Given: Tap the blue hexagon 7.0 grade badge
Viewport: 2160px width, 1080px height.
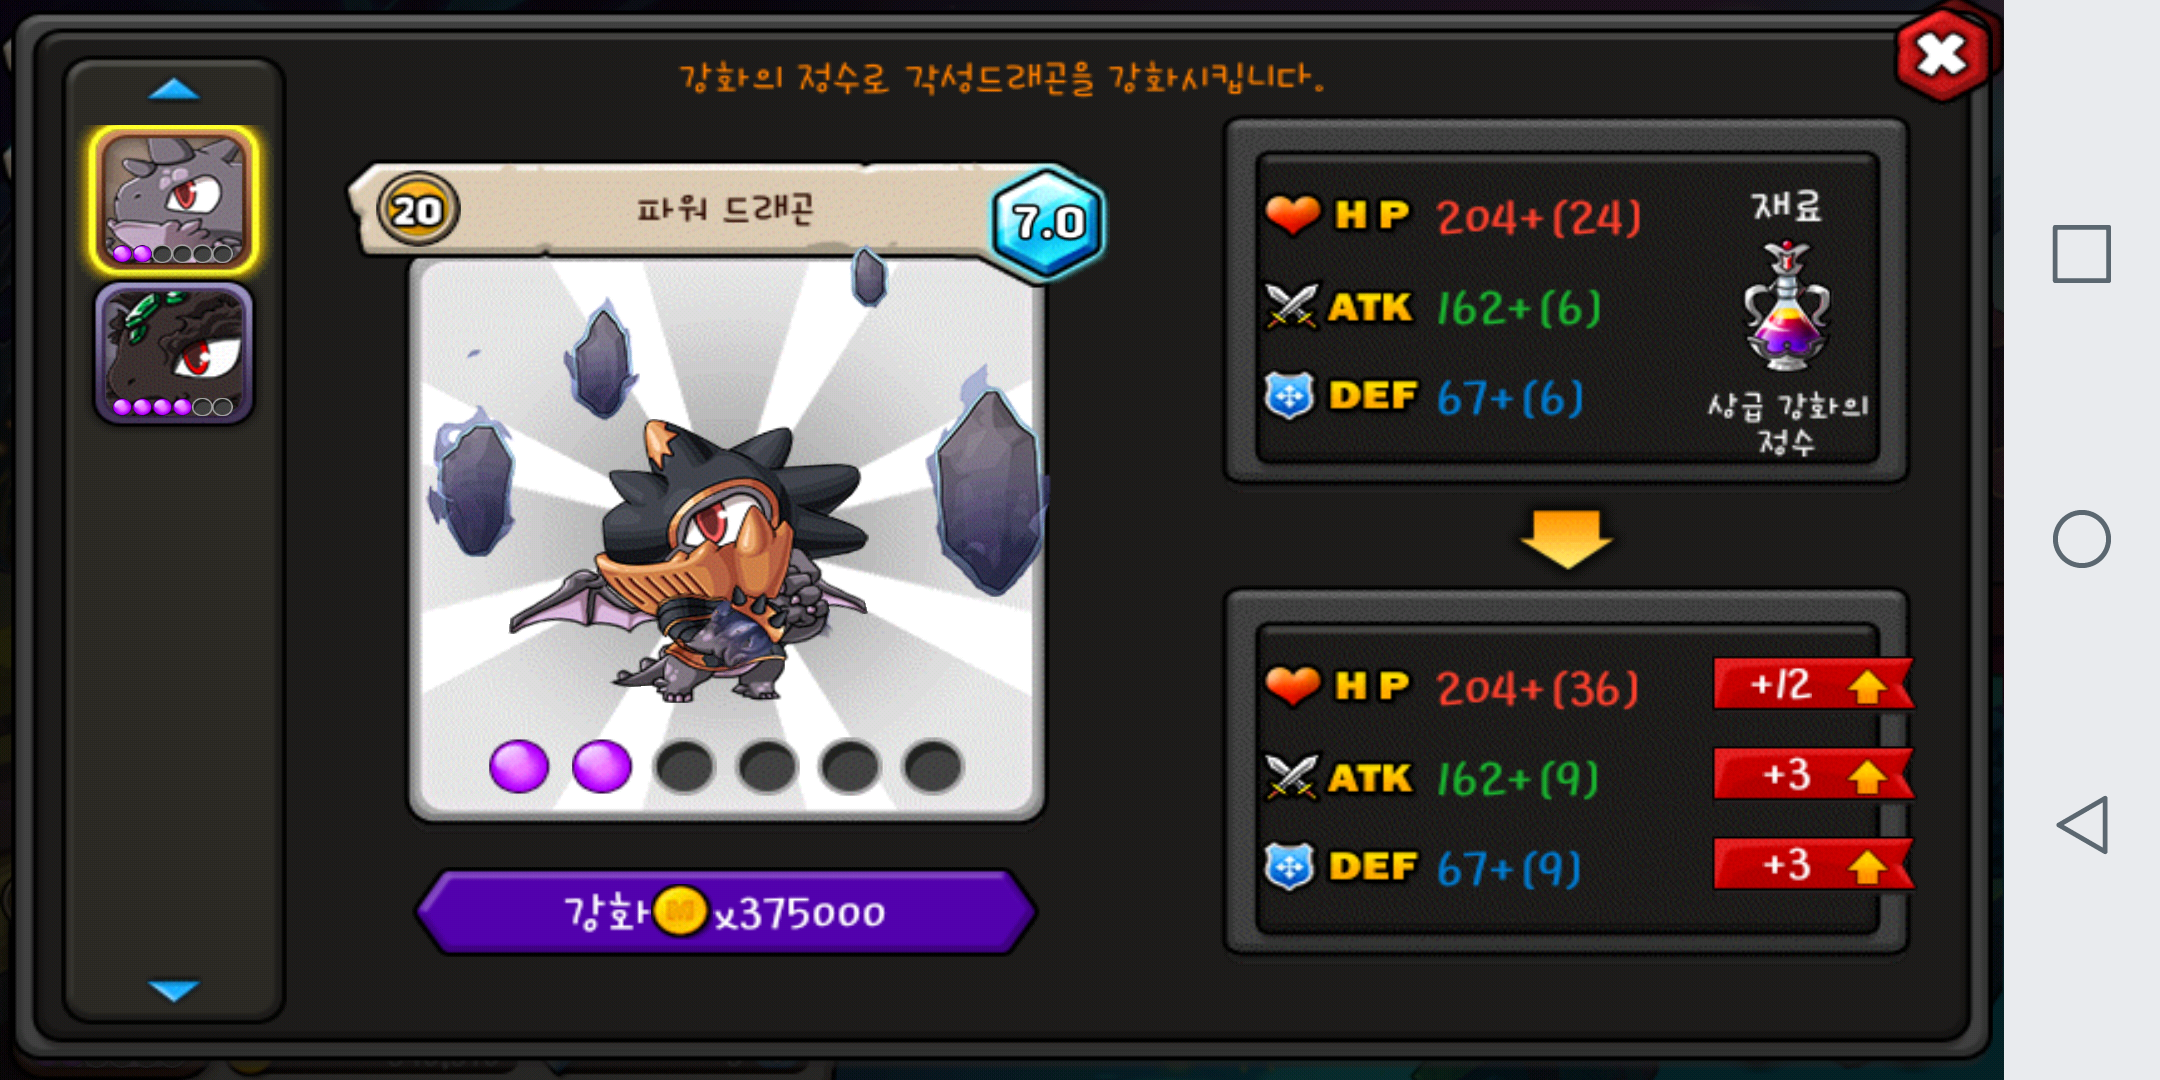Looking at the screenshot, I should (1047, 222).
